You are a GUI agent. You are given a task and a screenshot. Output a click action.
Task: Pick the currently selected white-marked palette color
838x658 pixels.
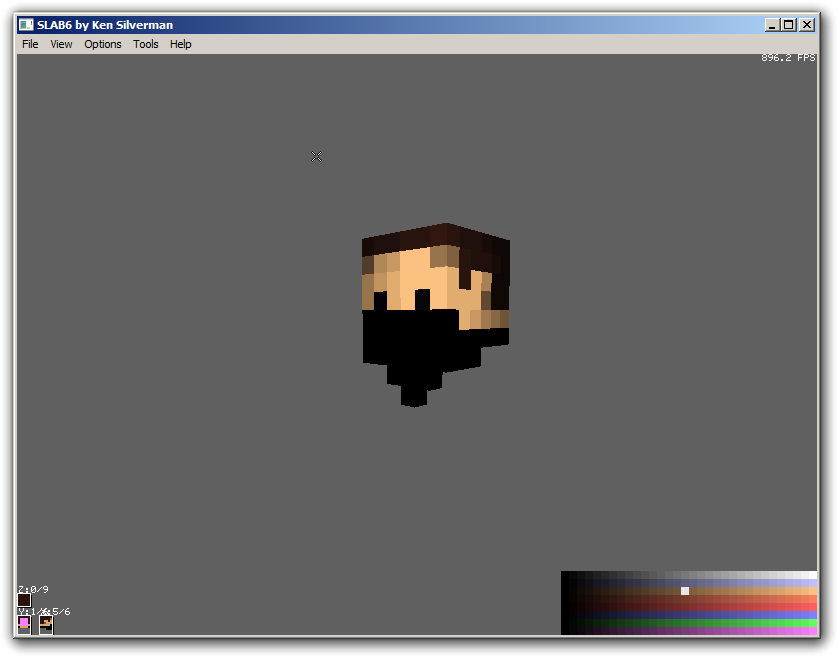tap(685, 591)
